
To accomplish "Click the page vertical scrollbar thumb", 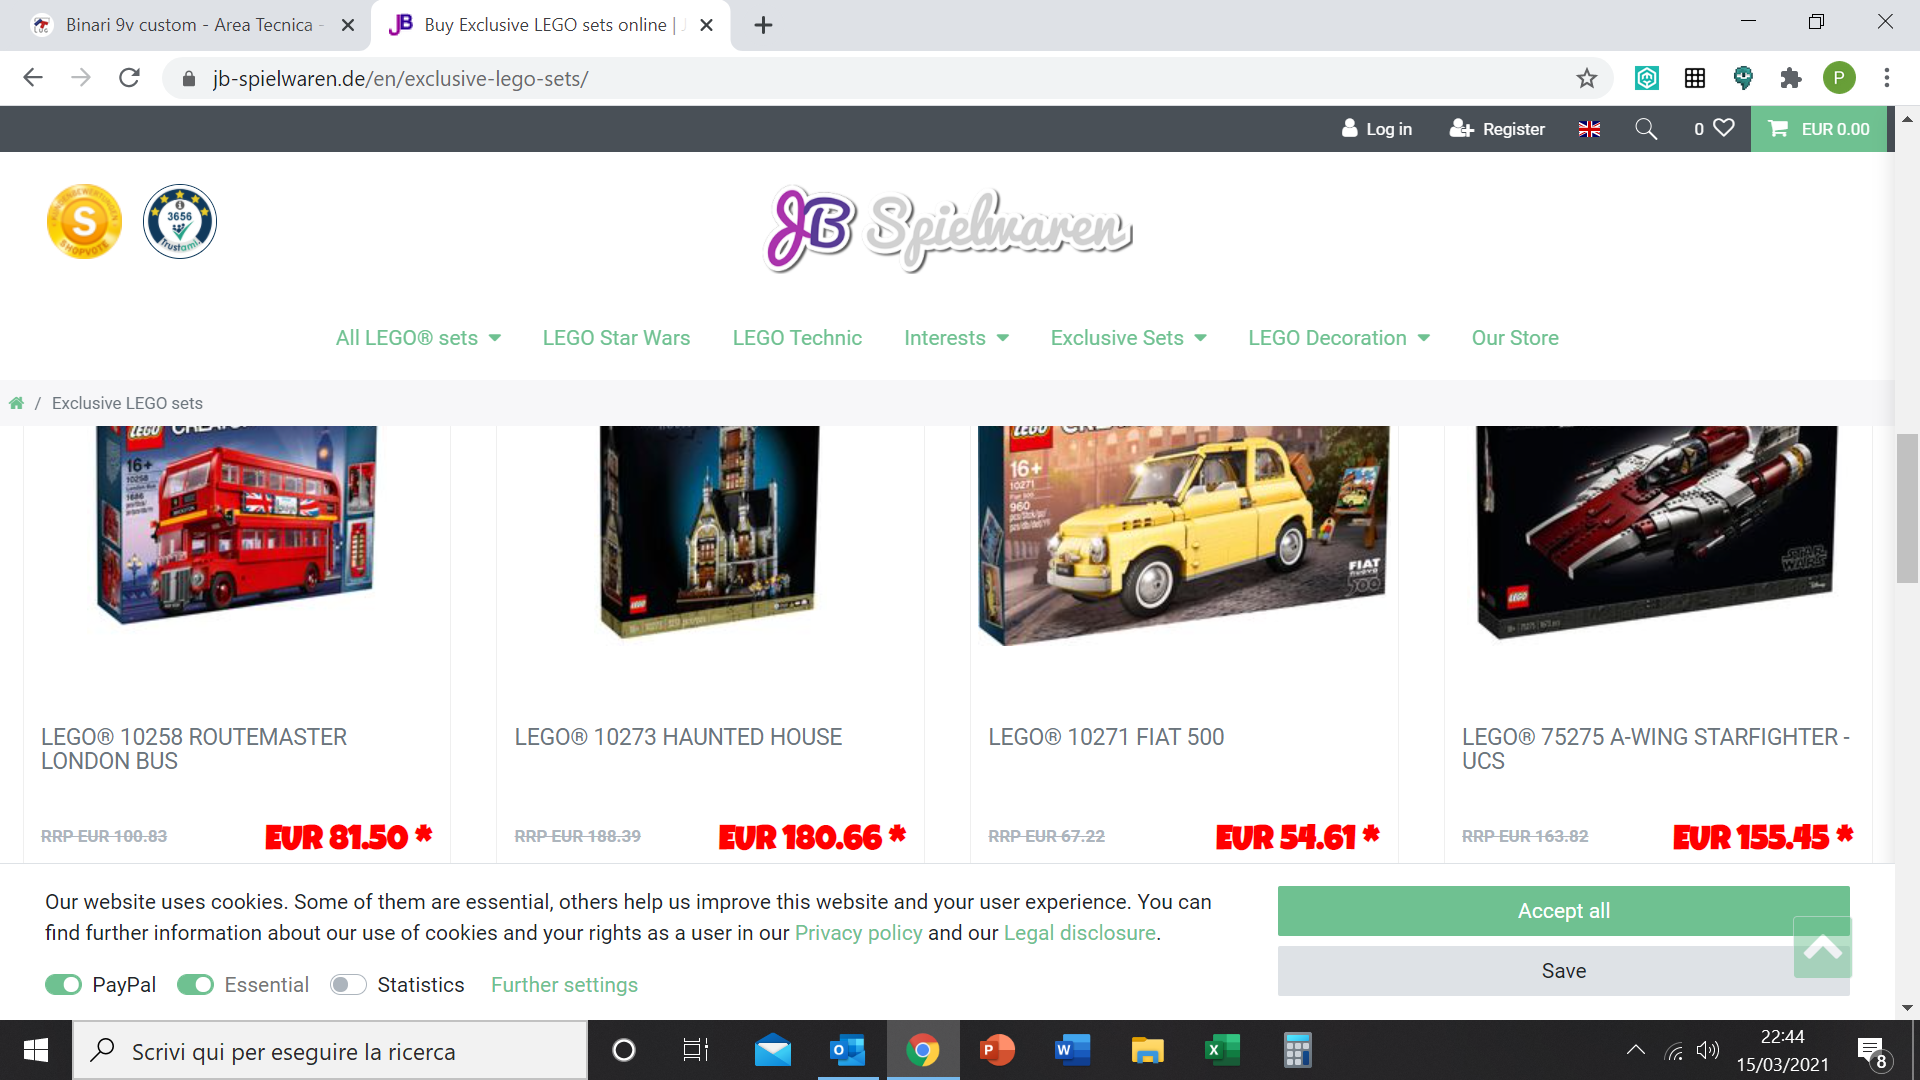I will click(x=1907, y=508).
